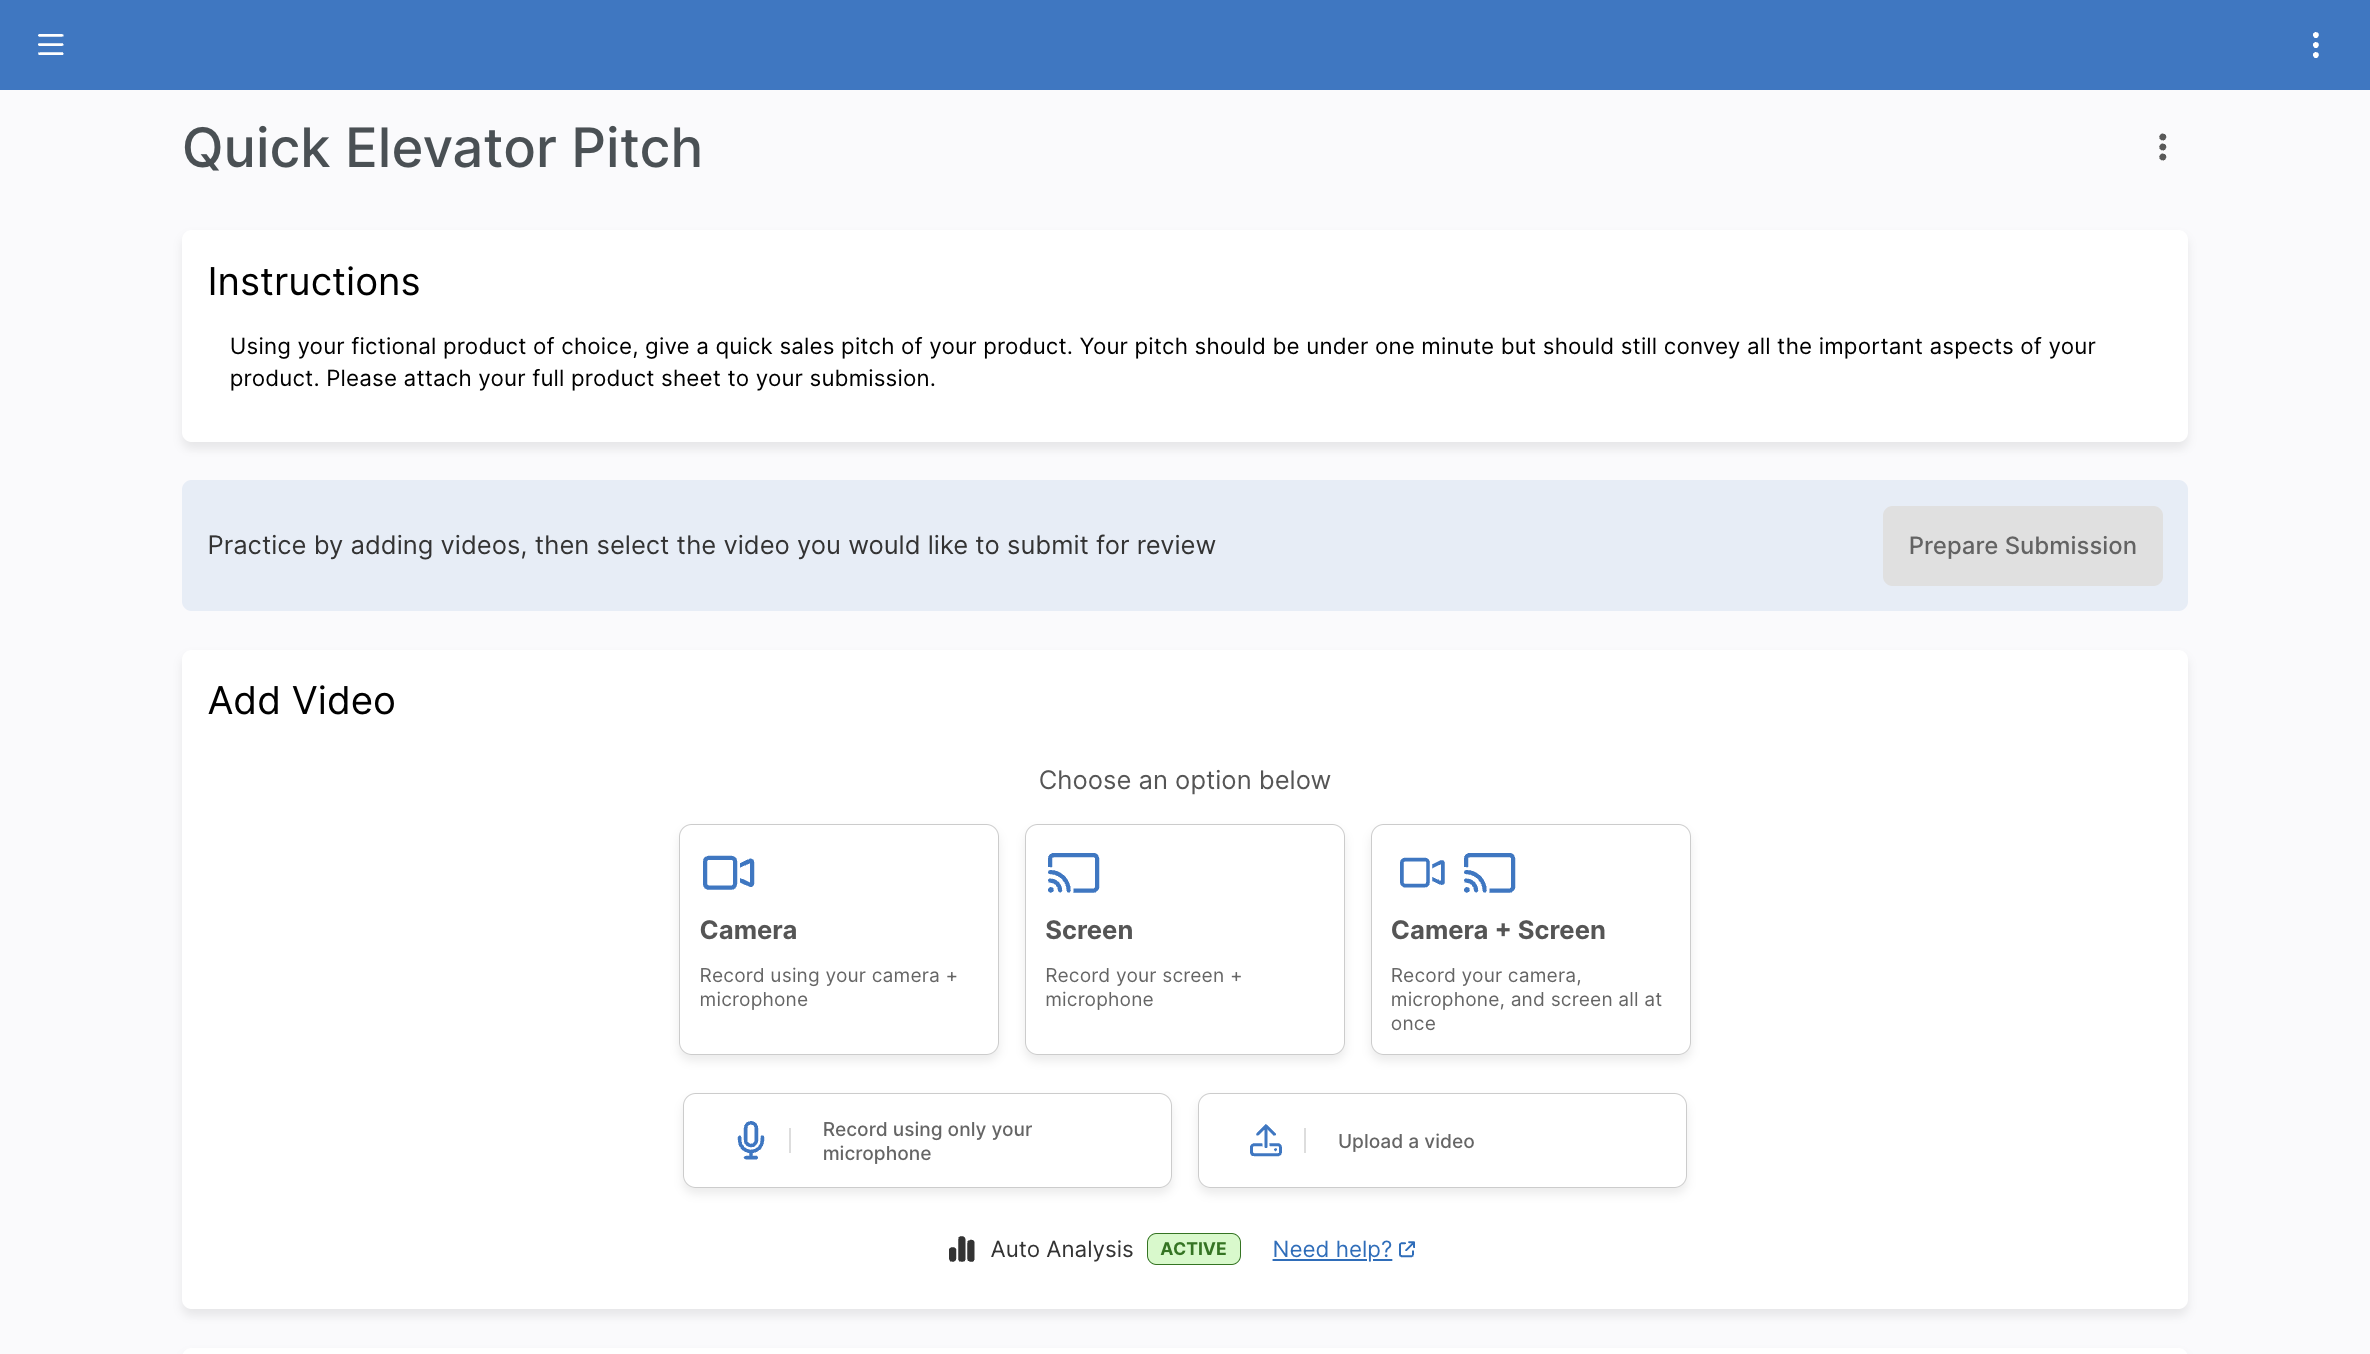Open the hamburger navigation menu

[50, 45]
